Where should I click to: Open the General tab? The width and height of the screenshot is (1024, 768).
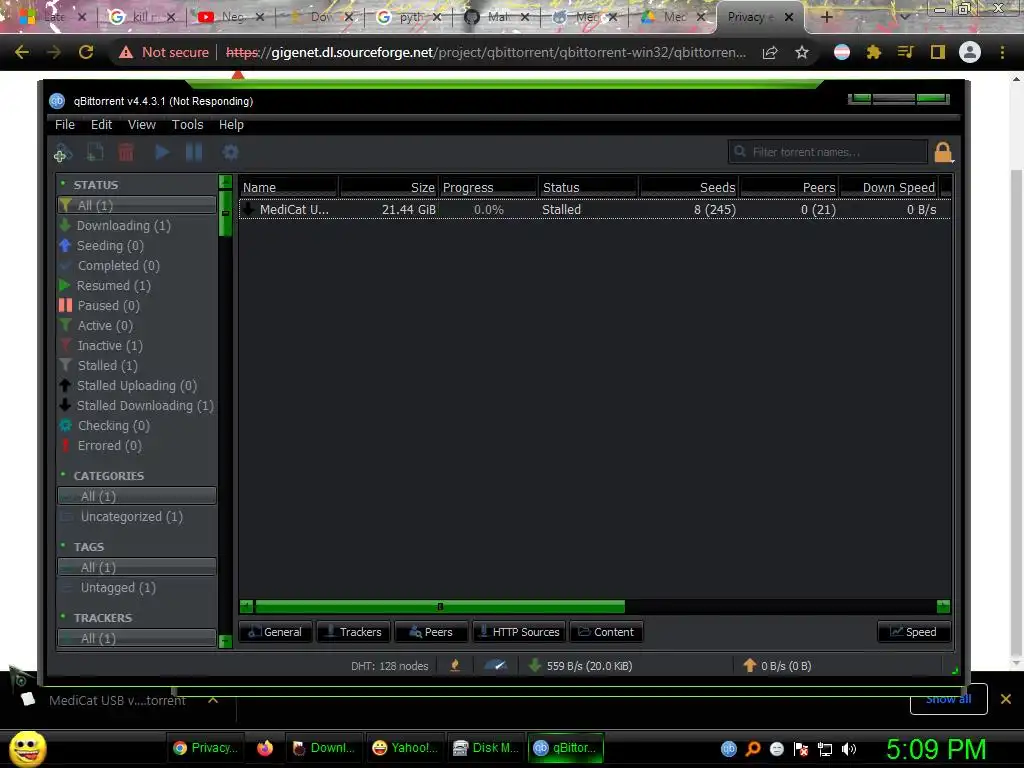click(276, 632)
